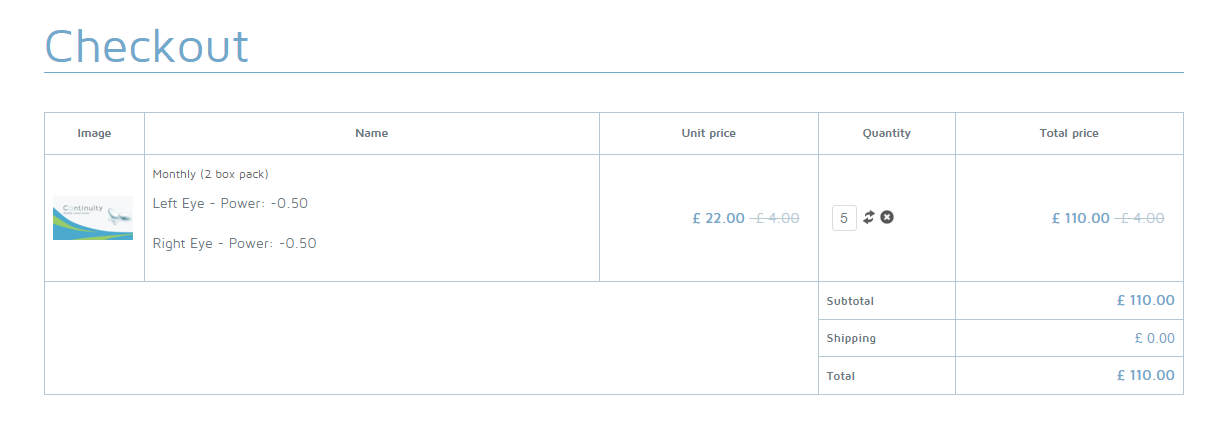Click the final Total row label
Viewport: 1206px width, 435px height.
point(841,376)
